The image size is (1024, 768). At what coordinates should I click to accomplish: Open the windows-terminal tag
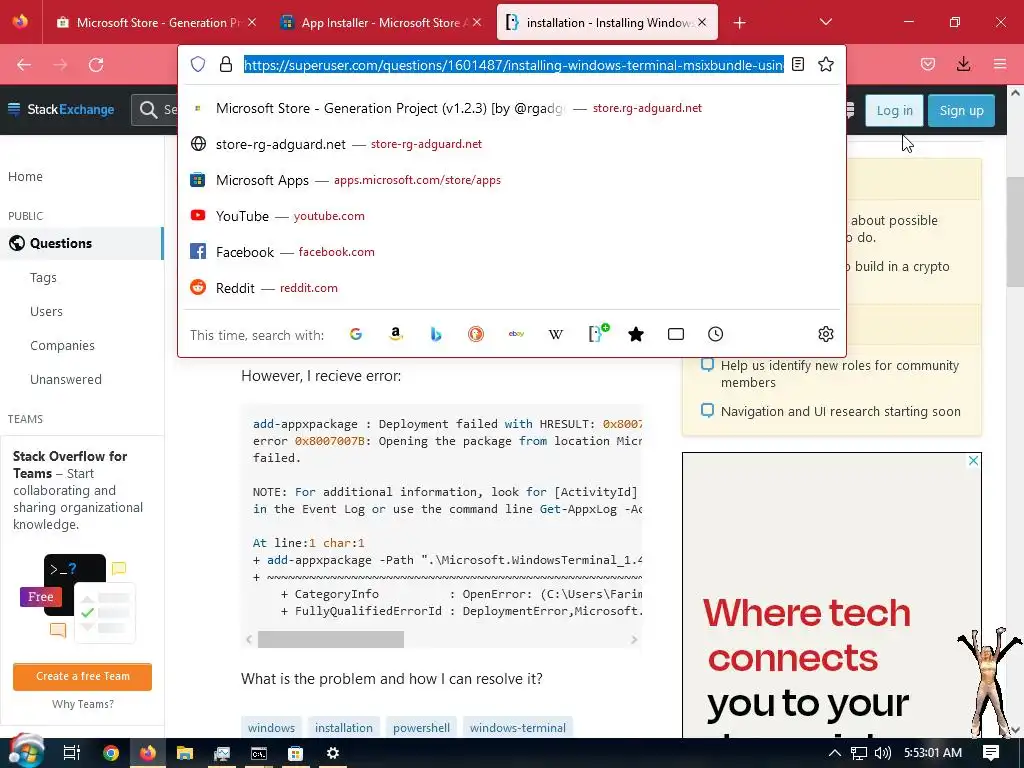click(x=518, y=728)
